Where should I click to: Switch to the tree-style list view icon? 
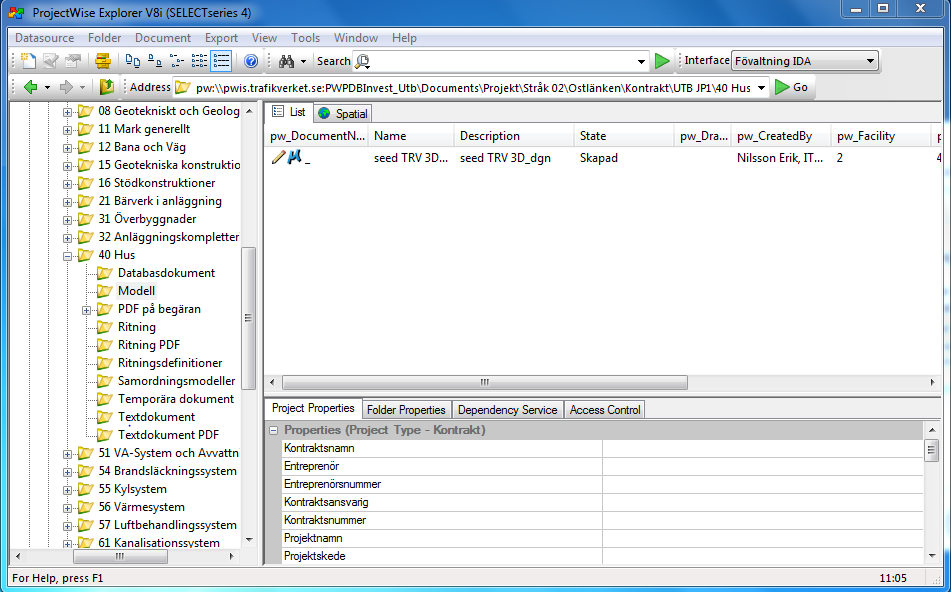coord(176,61)
